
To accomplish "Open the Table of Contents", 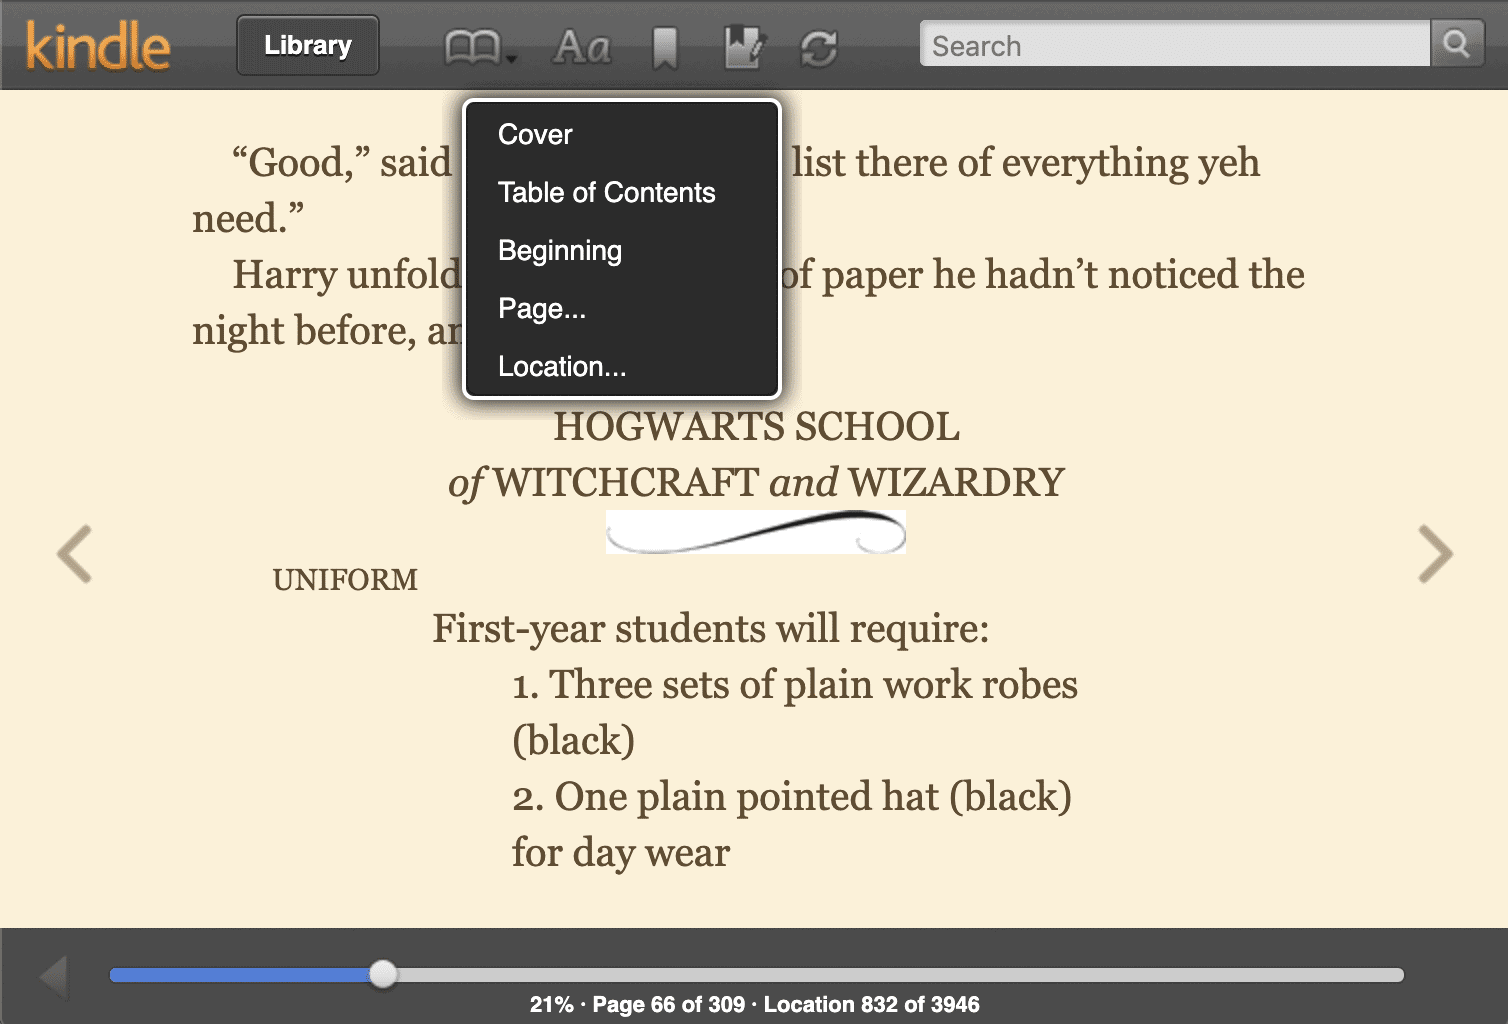I will (x=606, y=192).
